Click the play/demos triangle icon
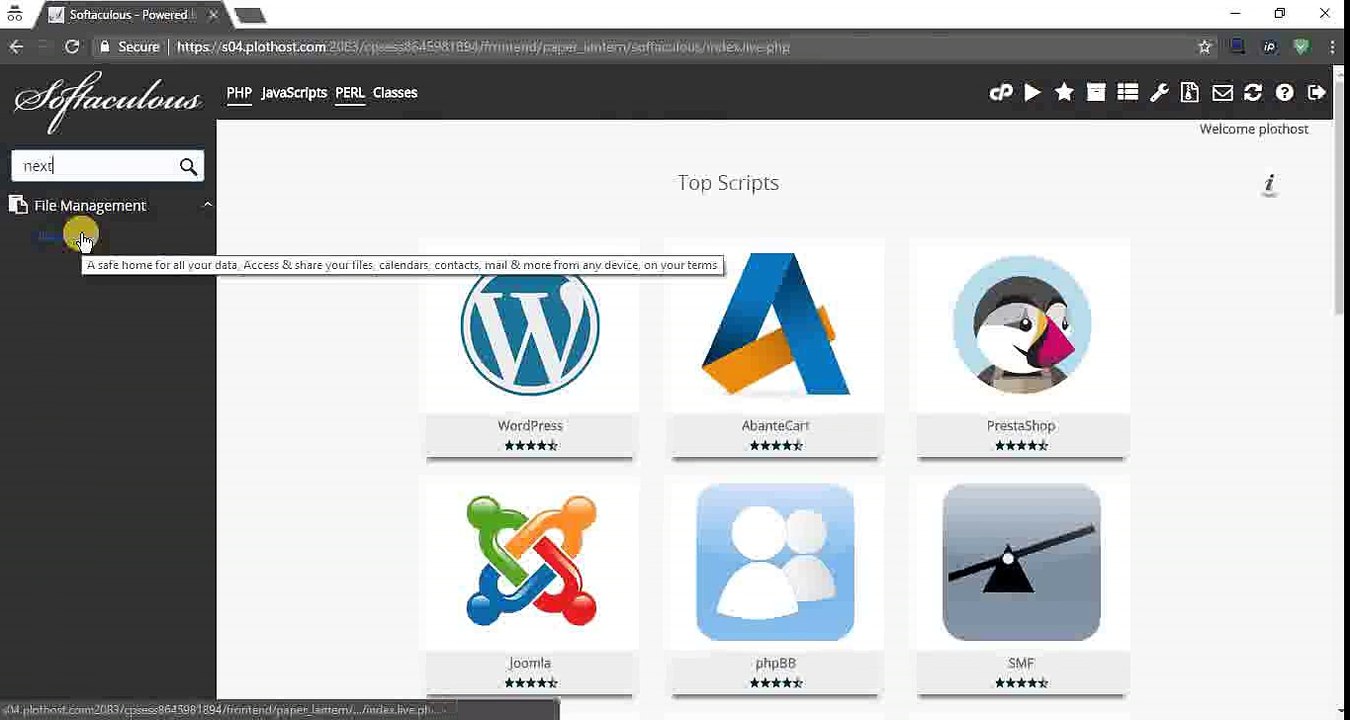Image resolution: width=1350 pixels, height=720 pixels. click(x=1033, y=92)
